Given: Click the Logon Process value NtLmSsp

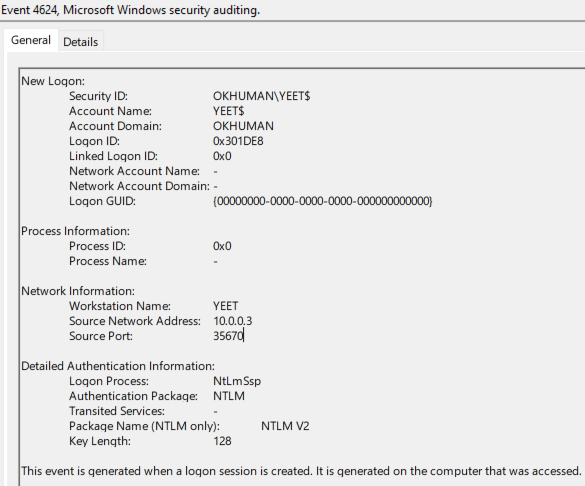Looking at the screenshot, I should (237, 381).
